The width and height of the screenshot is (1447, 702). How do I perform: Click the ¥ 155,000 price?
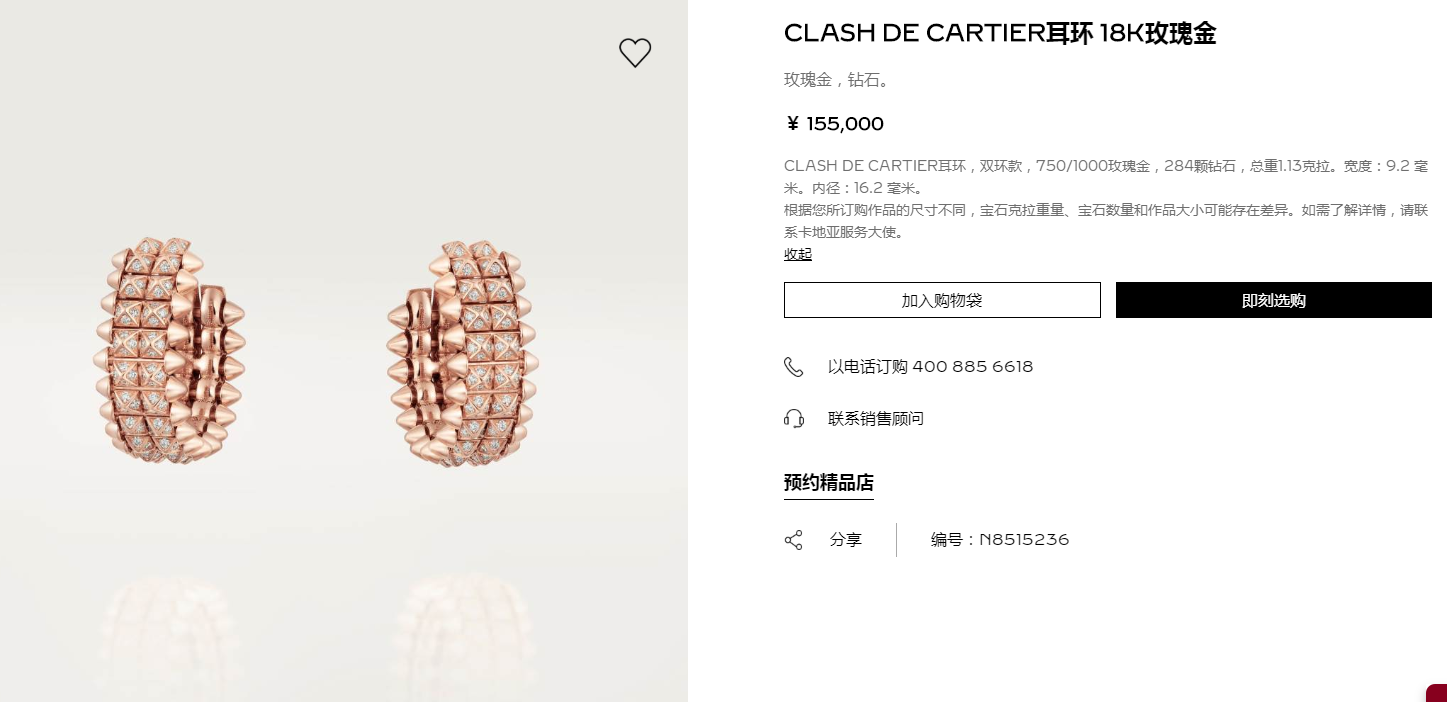[x=834, y=124]
